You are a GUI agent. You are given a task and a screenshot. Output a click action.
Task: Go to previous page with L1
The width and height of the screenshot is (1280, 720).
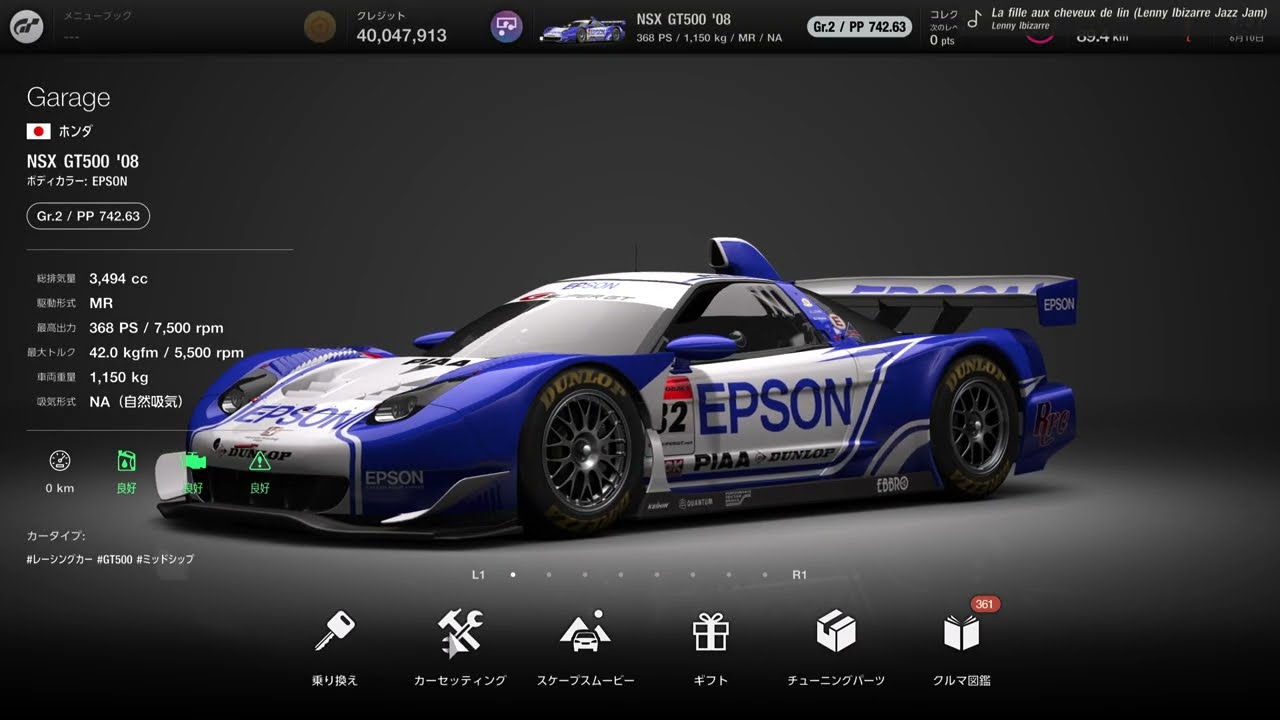[478, 575]
